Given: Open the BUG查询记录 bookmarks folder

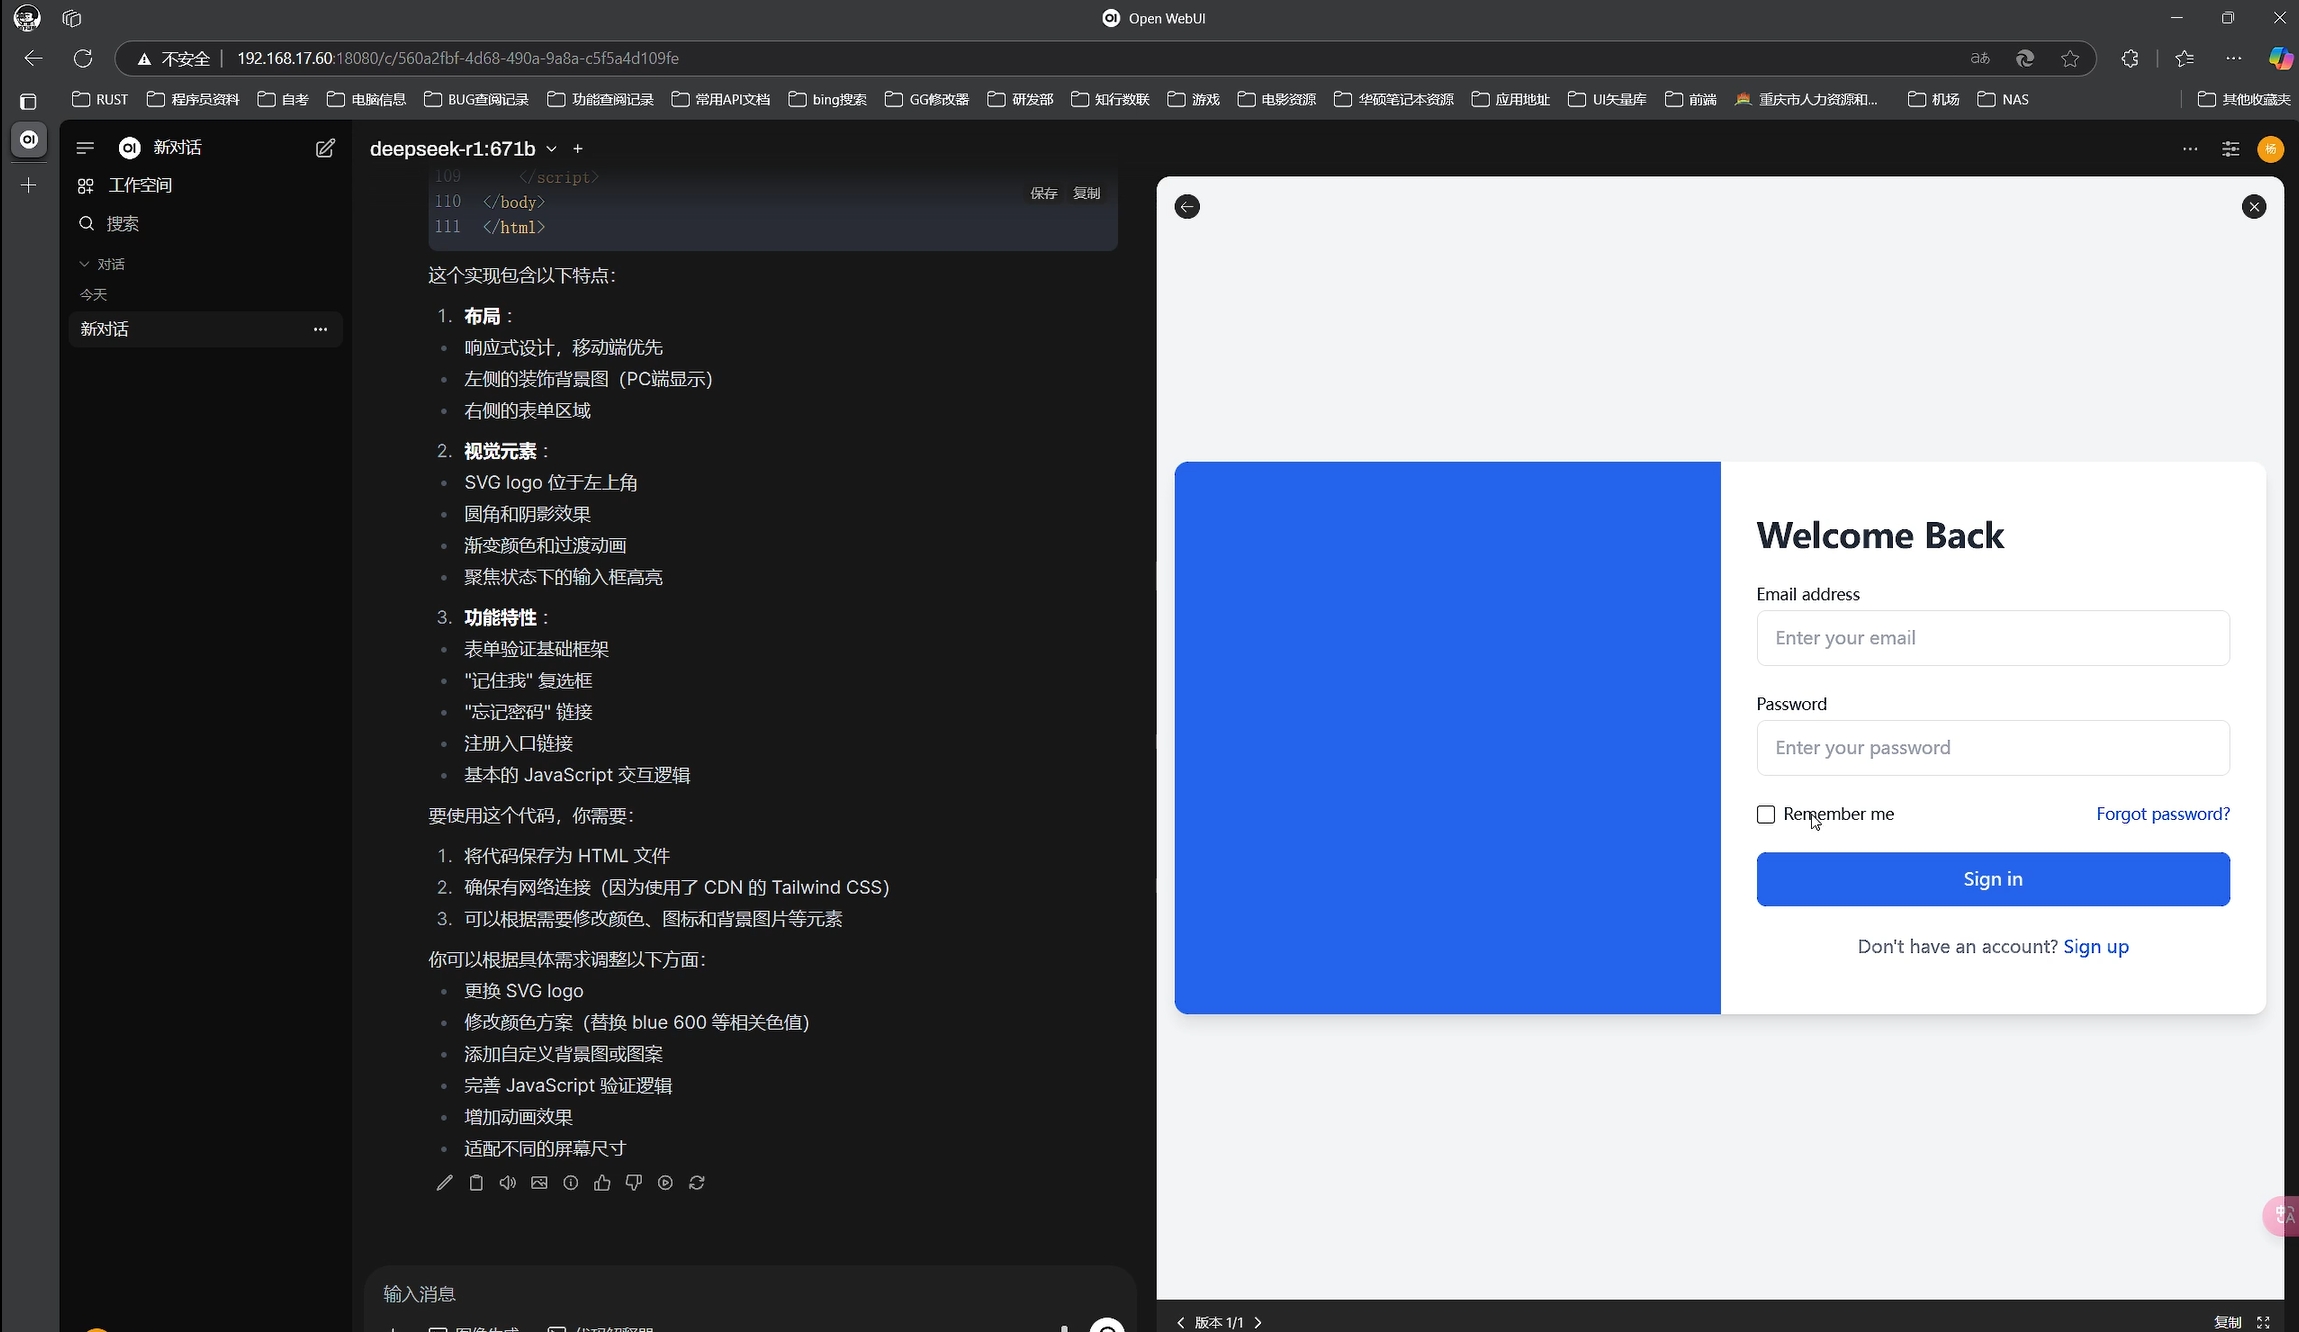Looking at the screenshot, I should point(476,99).
